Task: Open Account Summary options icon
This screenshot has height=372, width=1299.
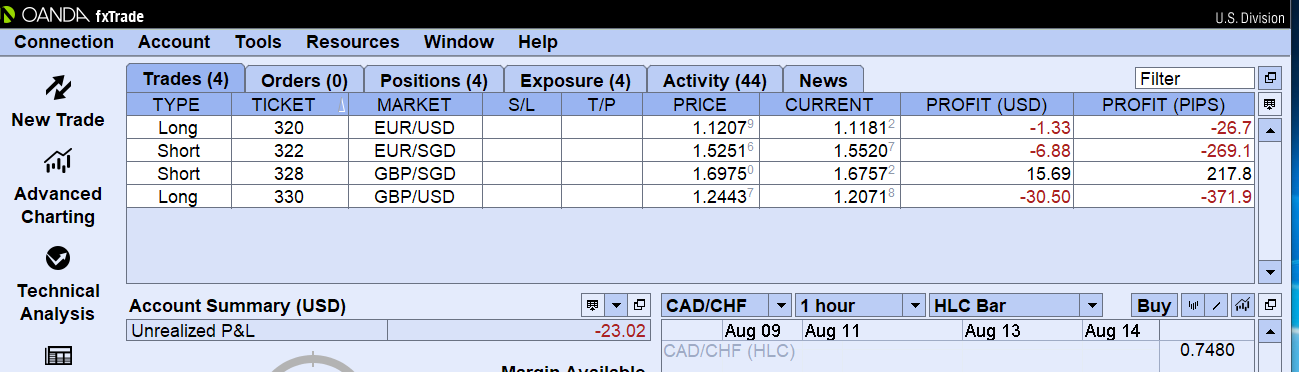Action: pyautogui.click(x=592, y=305)
